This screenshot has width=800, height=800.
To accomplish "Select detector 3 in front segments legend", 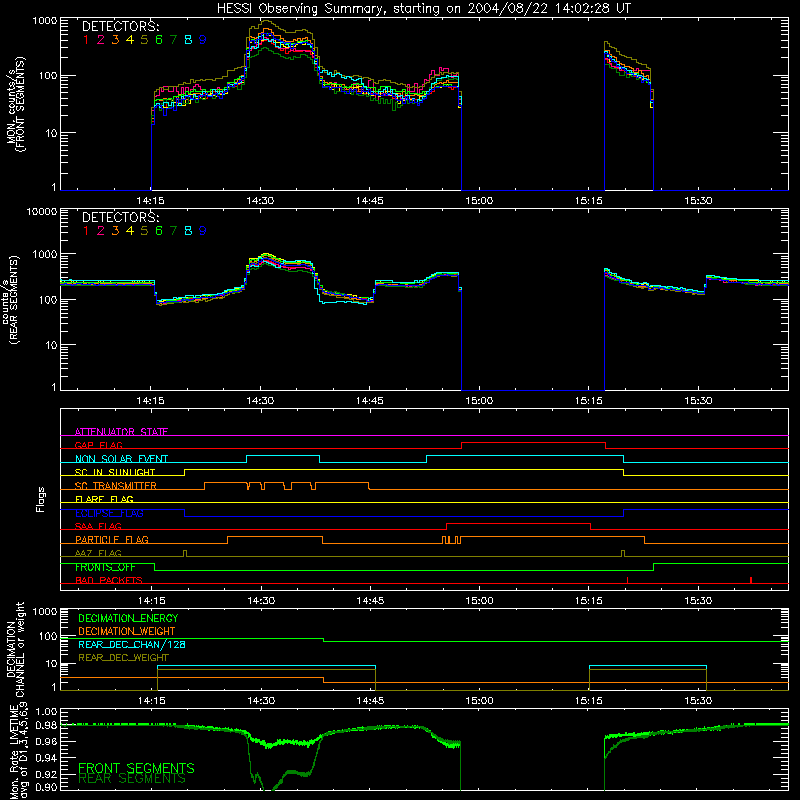I will [x=115, y=40].
